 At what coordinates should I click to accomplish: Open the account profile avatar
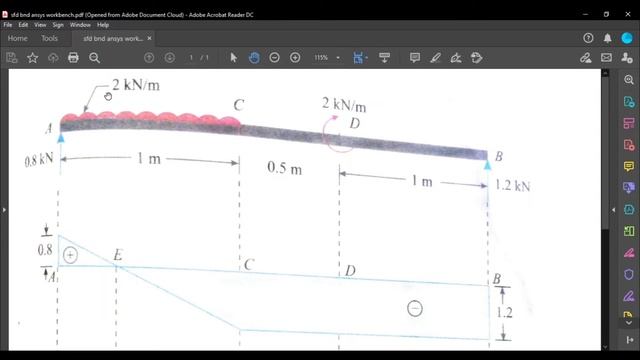tap(627, 38)
